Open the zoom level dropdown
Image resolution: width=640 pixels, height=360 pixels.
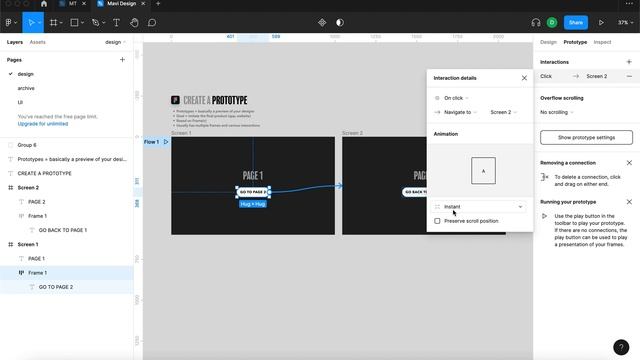click(624, 22)
